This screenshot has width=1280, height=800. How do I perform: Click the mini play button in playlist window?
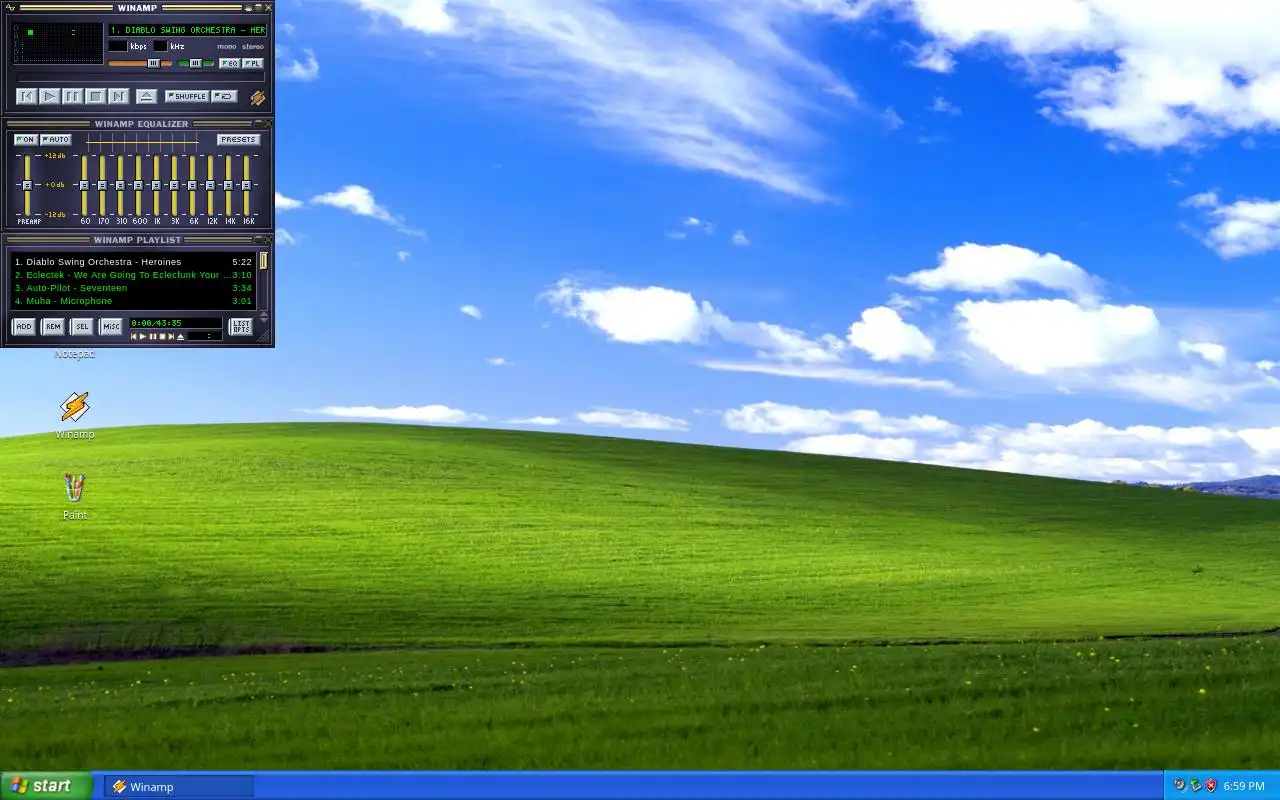point(142,337)
